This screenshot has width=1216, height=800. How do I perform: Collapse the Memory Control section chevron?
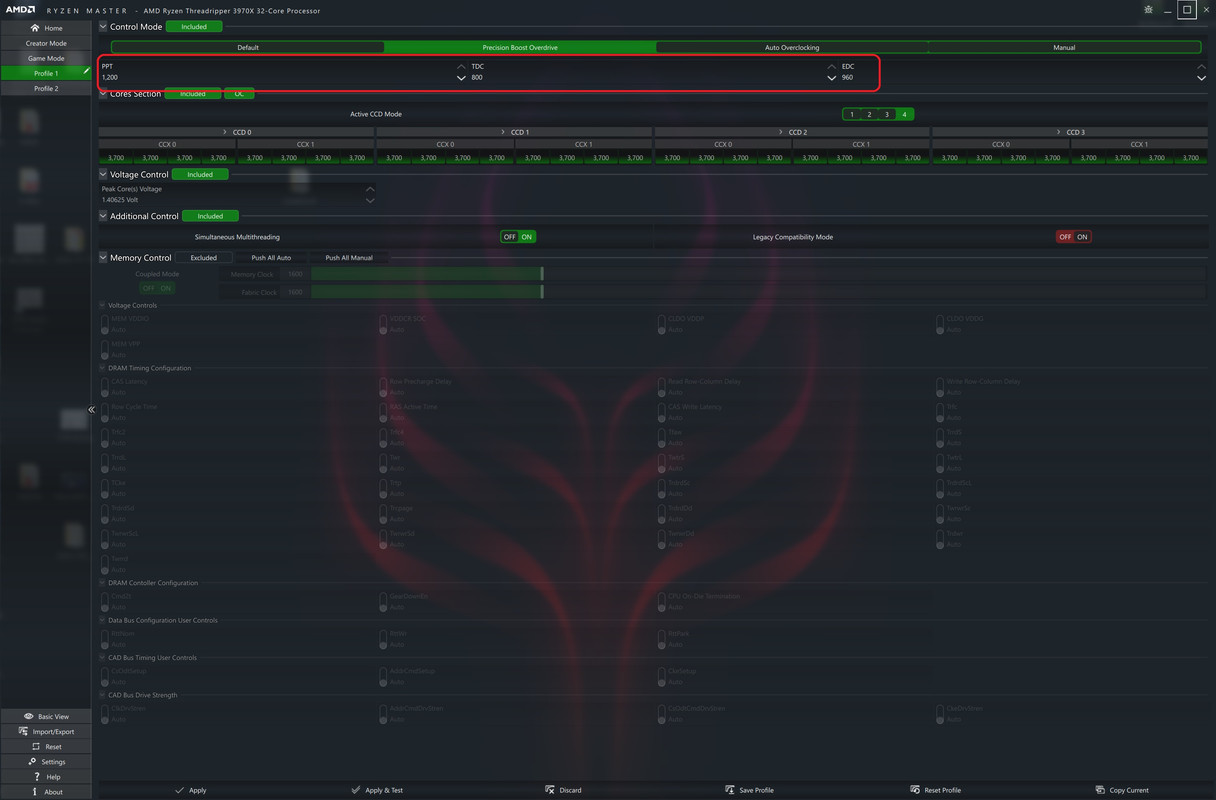tap(103, 258)
